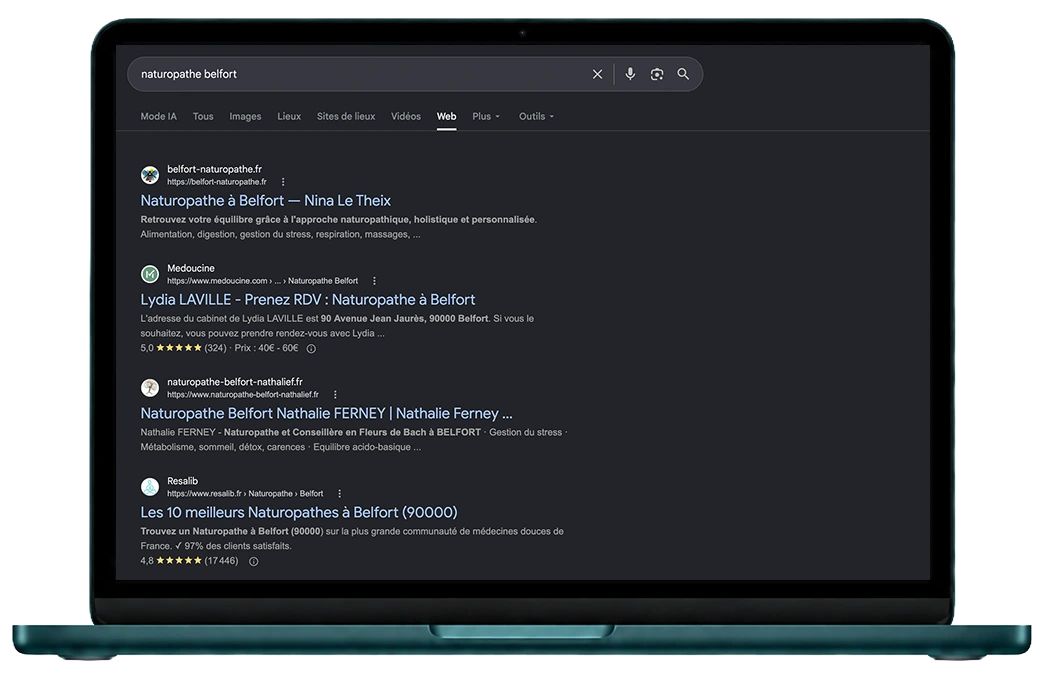
Task: Switch to Mode IA tab
Action: 159,117
